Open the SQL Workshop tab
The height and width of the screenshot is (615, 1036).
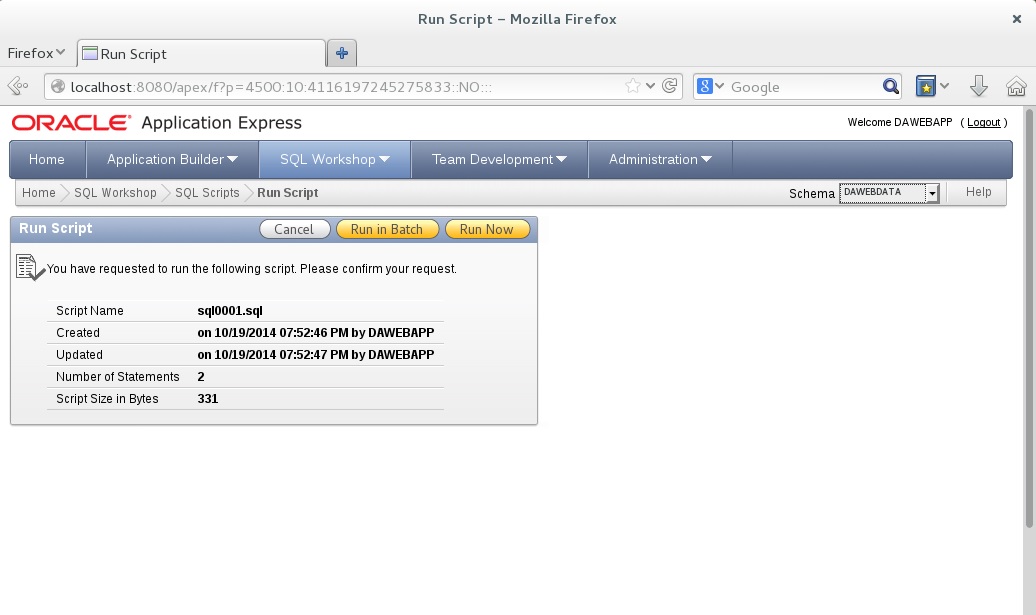[334, 159]
